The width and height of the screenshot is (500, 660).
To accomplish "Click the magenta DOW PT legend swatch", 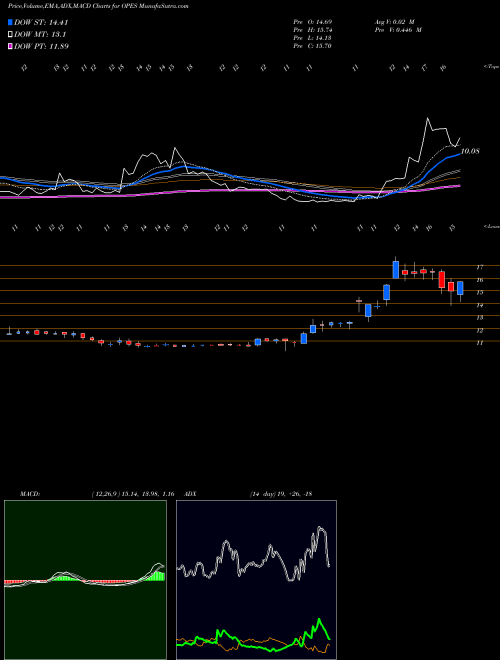I will [x=10, y=46].
